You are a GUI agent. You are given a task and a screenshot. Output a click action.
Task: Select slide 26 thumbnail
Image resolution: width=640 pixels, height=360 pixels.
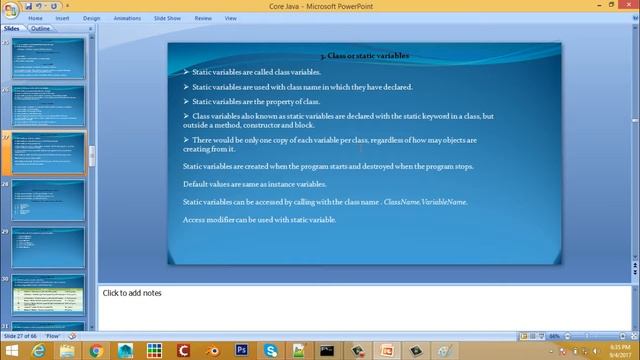48,106
